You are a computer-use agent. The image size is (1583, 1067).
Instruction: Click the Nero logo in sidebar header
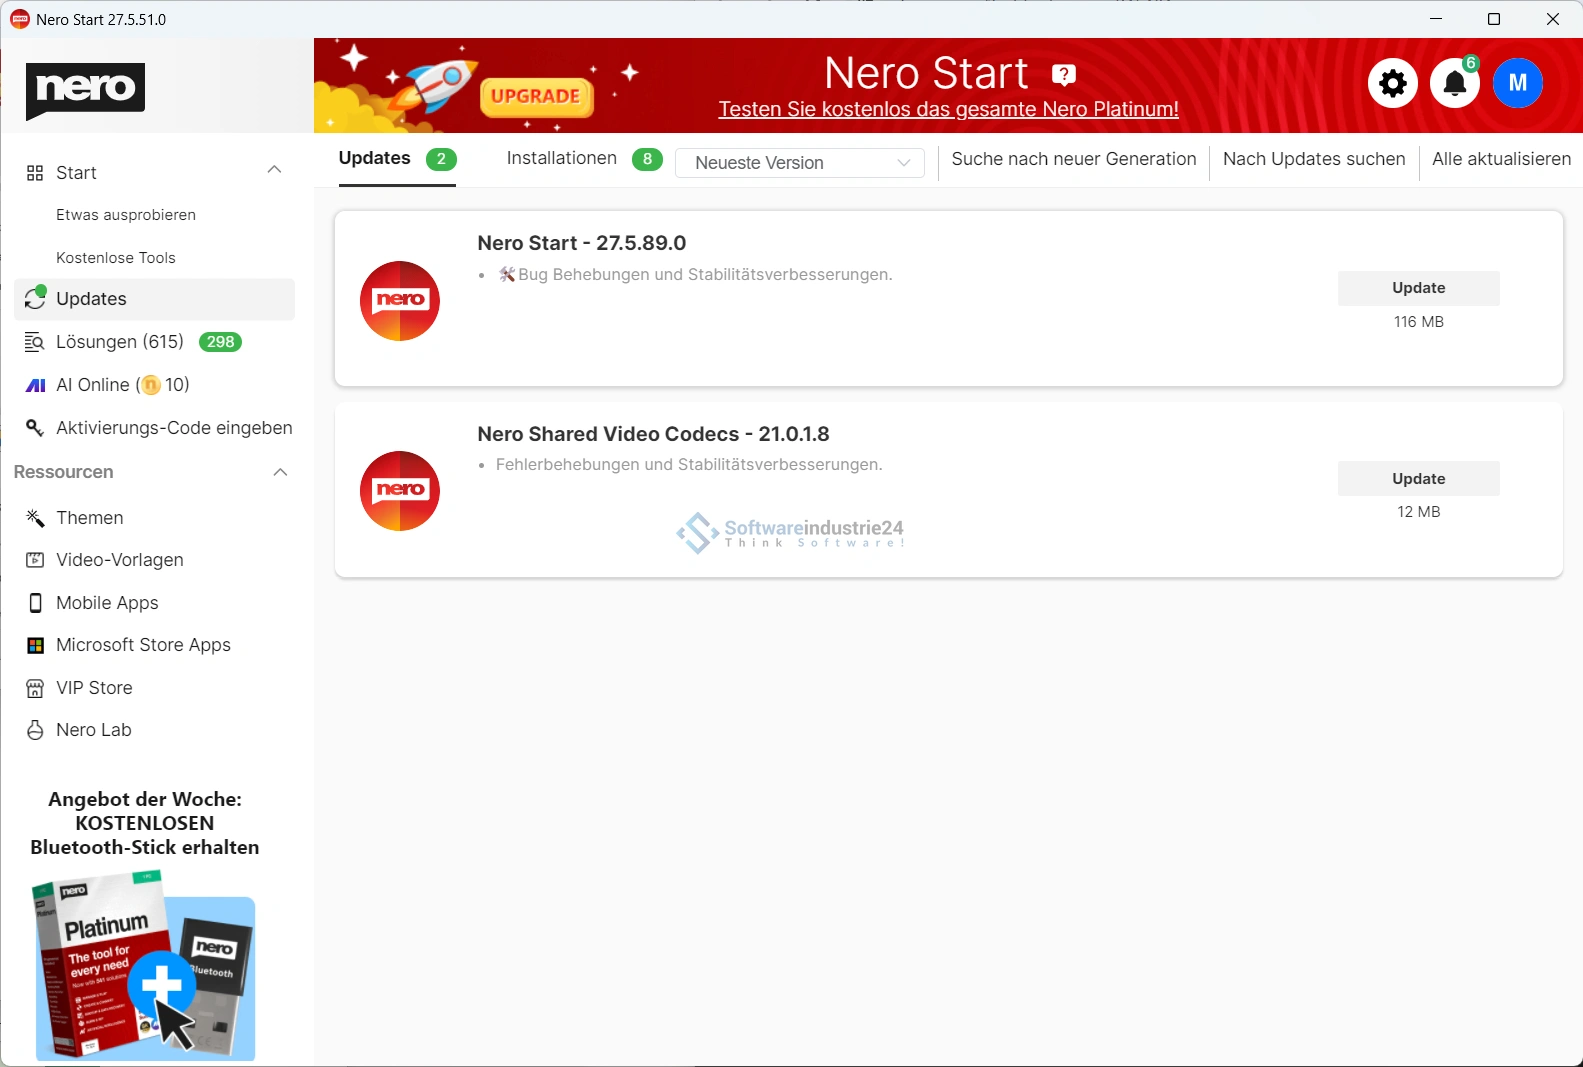pyautogui.click(x=85, y=89)
